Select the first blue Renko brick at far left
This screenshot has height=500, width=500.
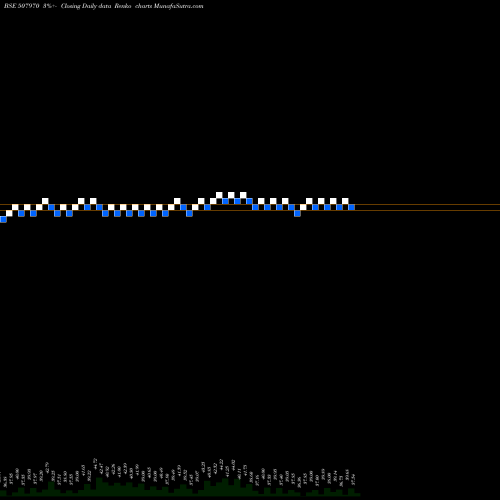(x=3, y=219)
